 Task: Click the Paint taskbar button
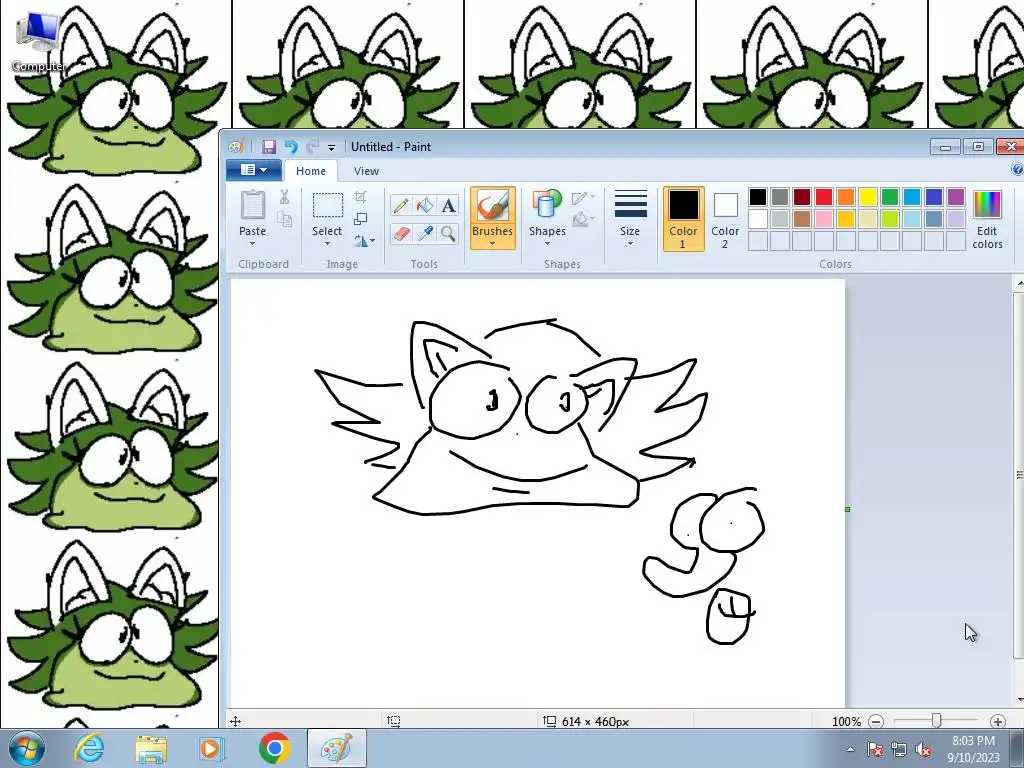(x=337, y=748)
